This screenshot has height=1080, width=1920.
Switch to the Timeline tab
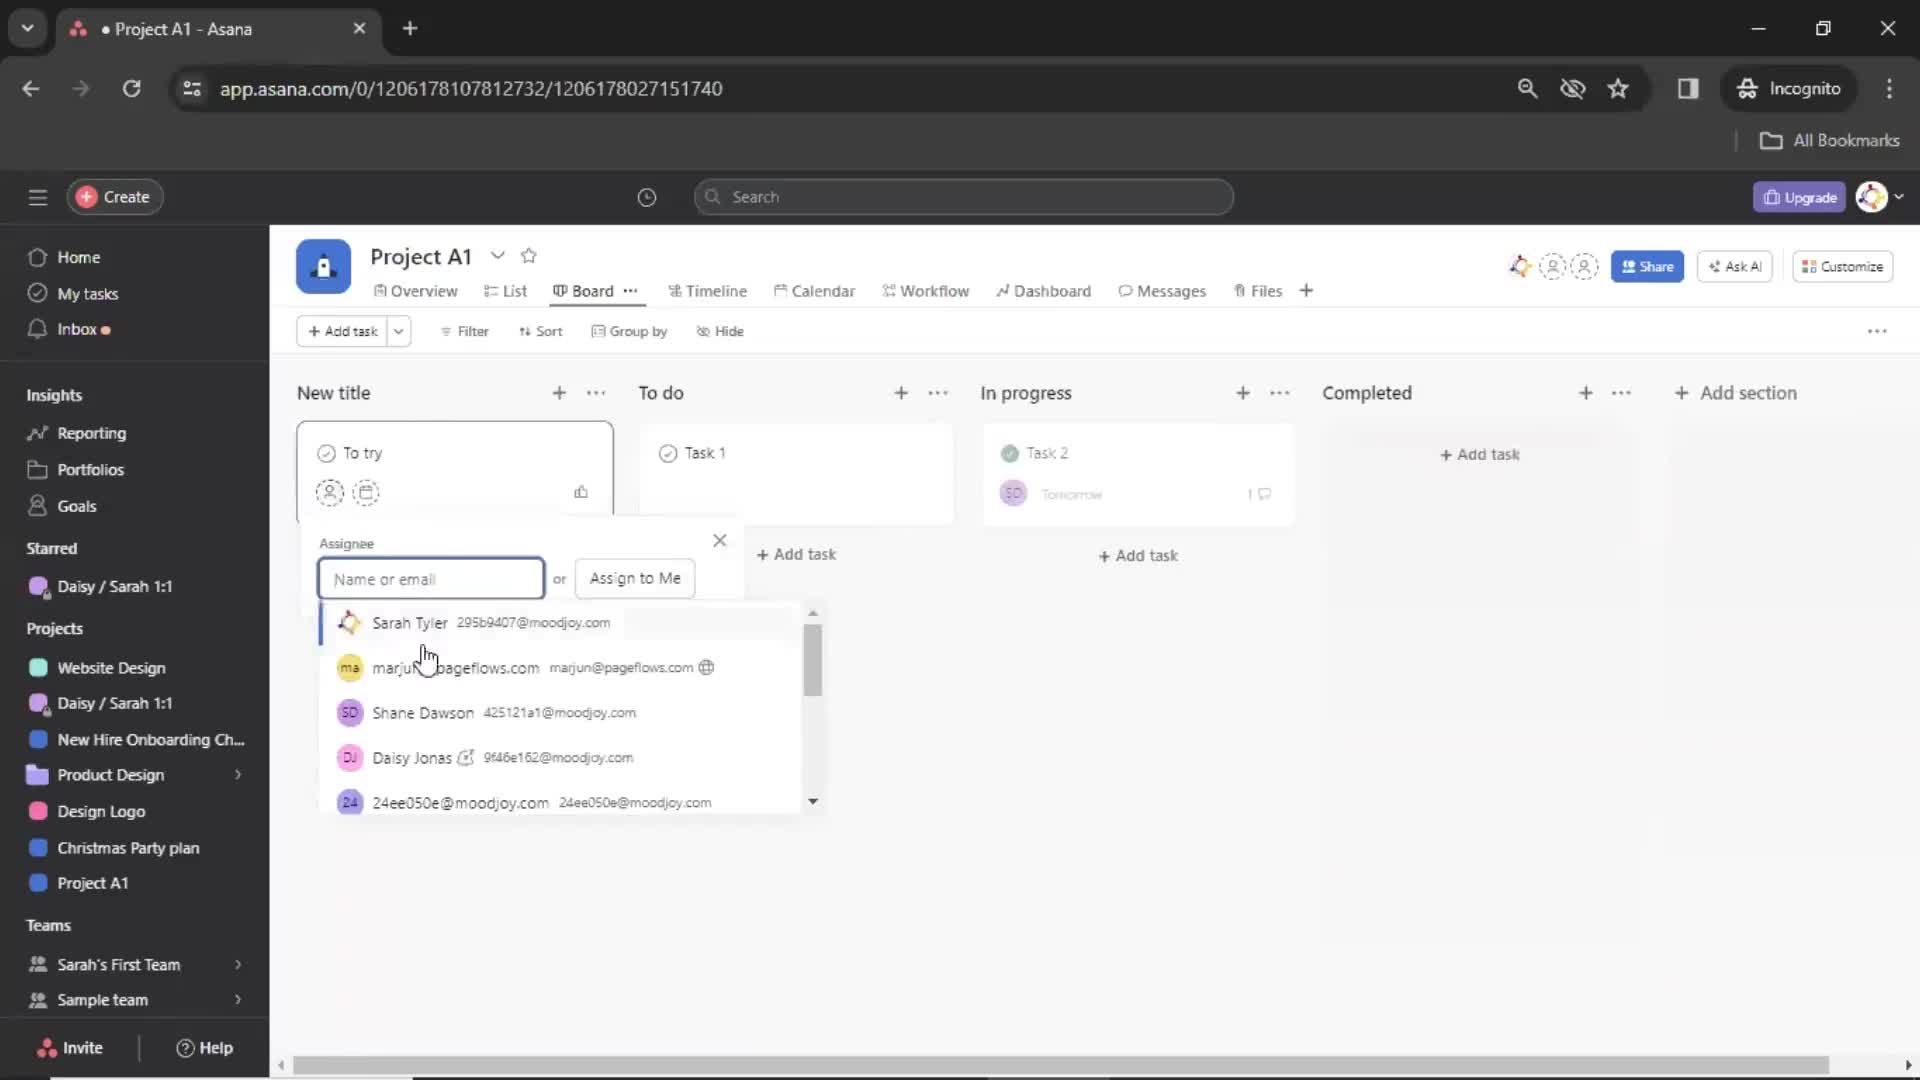(712, 290)
